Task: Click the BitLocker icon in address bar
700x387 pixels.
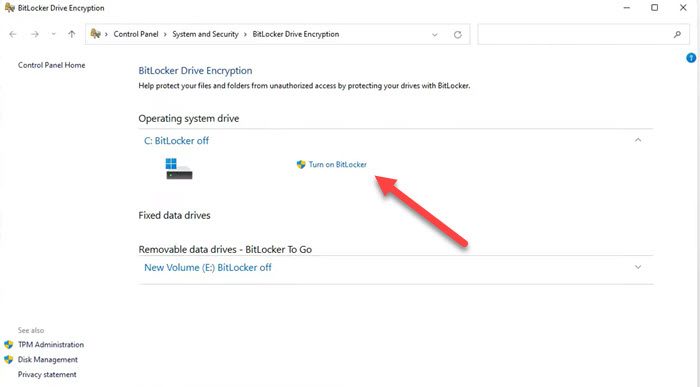Action: click(95, 34)
